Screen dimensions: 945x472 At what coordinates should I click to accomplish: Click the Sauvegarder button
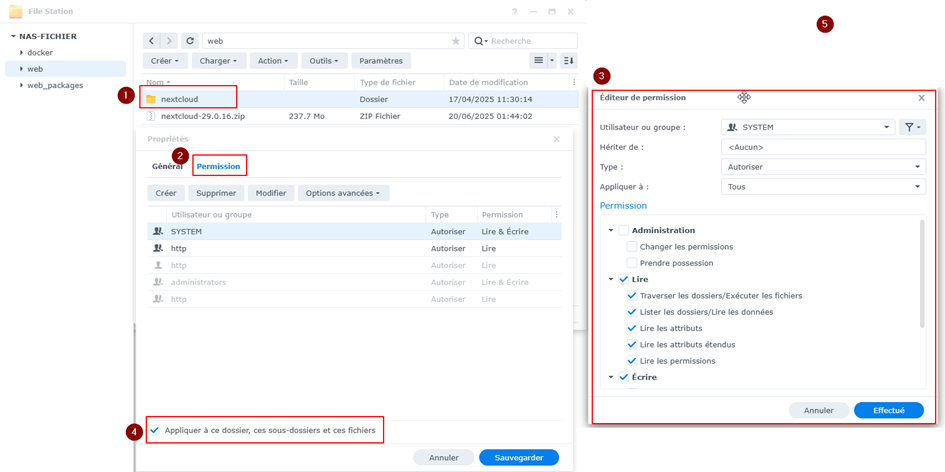tap(518, 457)
